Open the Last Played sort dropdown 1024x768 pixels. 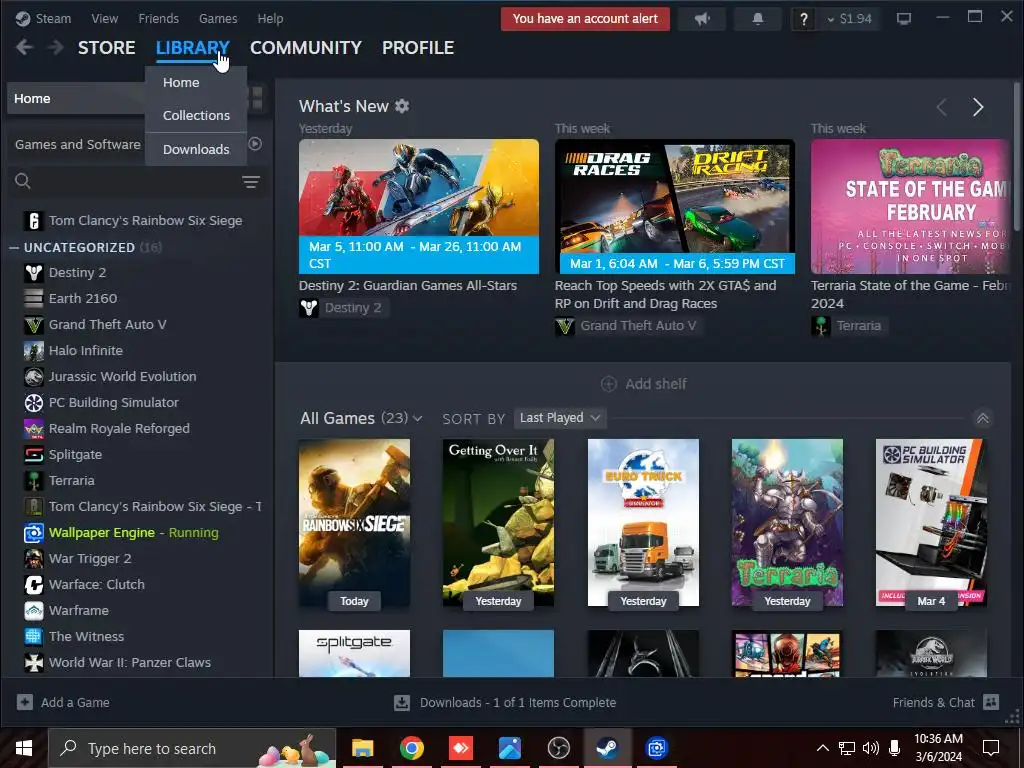tap(560, 418)
